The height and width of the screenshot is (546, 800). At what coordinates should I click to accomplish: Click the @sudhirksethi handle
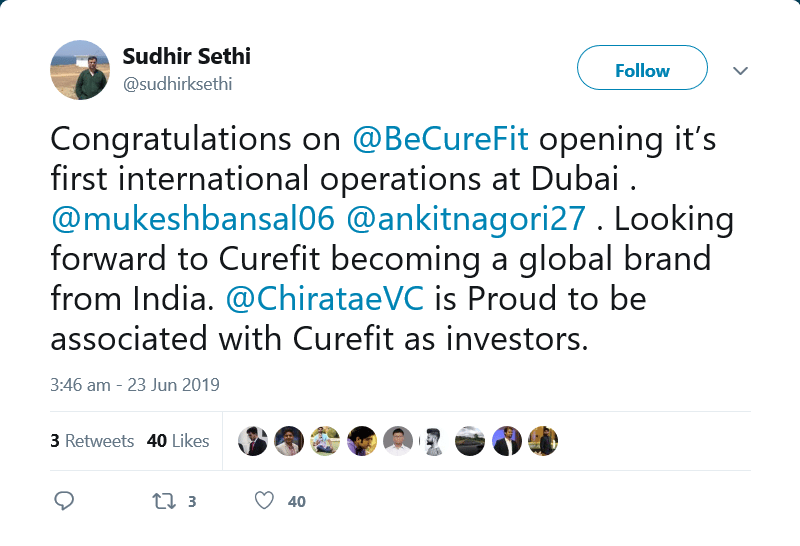pyautogui.click(x=177, y=84)
